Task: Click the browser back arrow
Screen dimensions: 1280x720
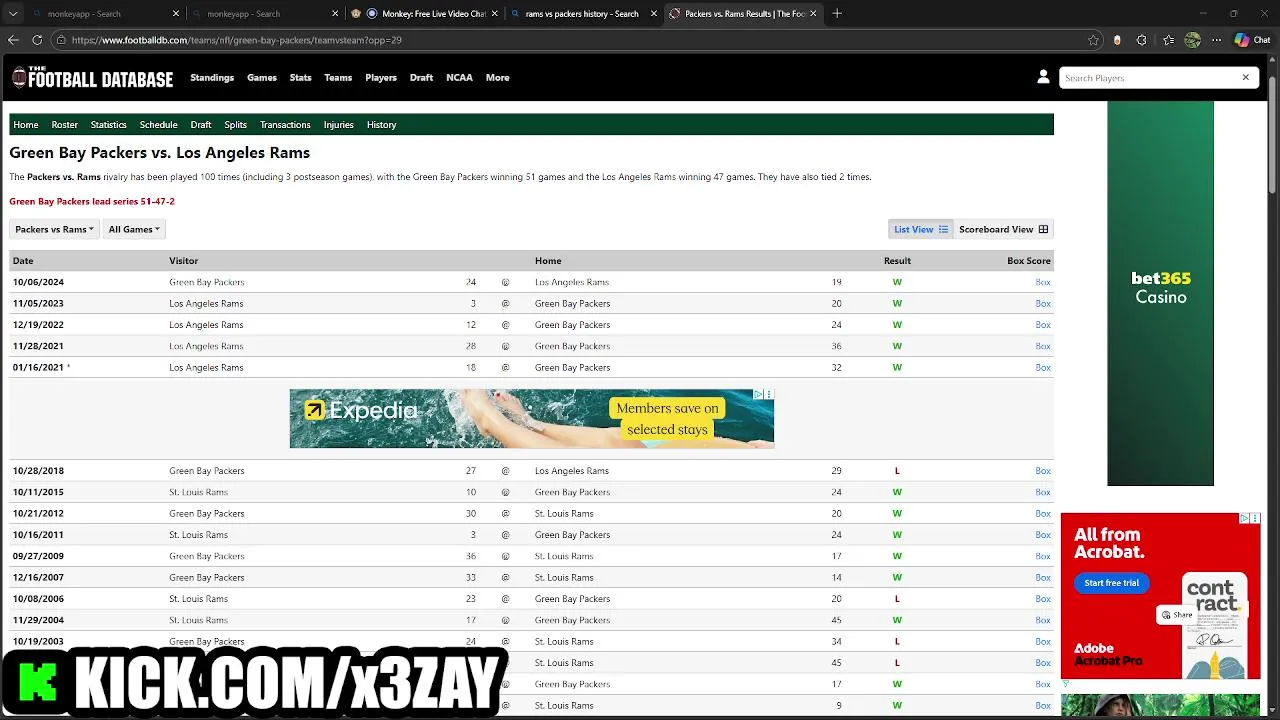Action: pos(13,40)
